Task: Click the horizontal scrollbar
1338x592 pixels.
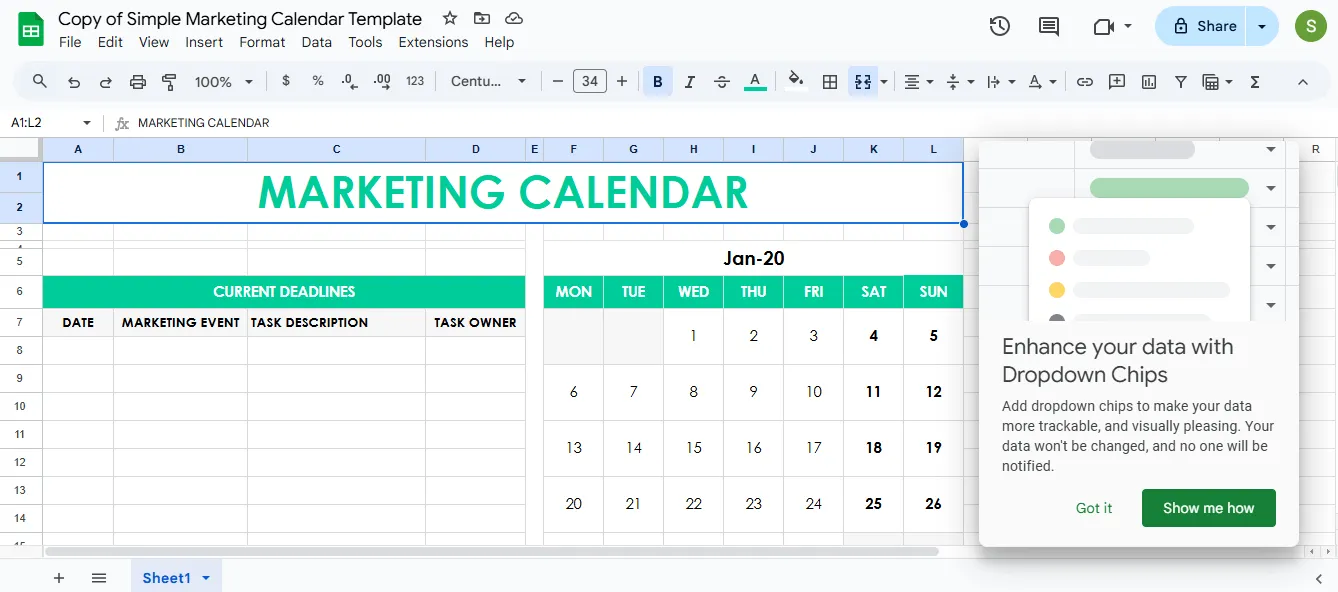Action: point(491,551)
